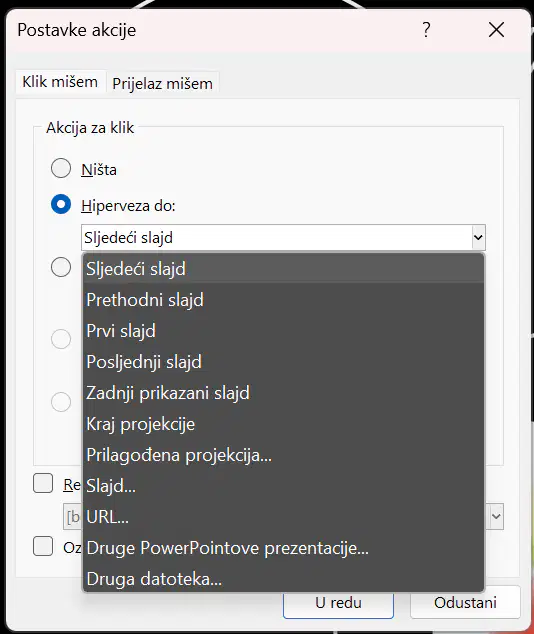Image resolution: width=534 pixels, height=634 pixels.
Task: Switch to the Prijelaz mišem tab
Action: pos(163,84)
